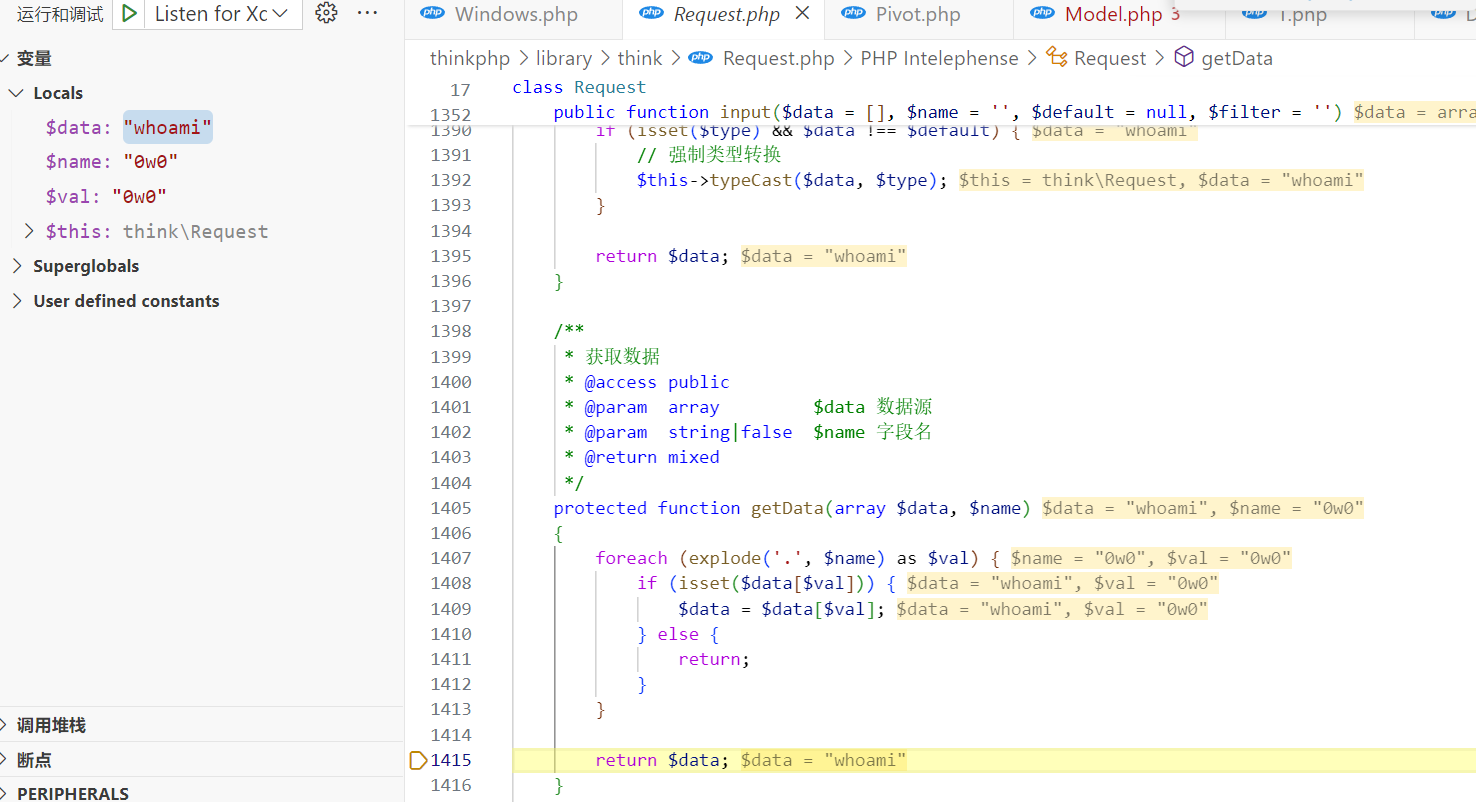The width and height of the screenshot is (1476, 802).
Task: Click sticky header class Request line
Action: click(x=579, y=88)
